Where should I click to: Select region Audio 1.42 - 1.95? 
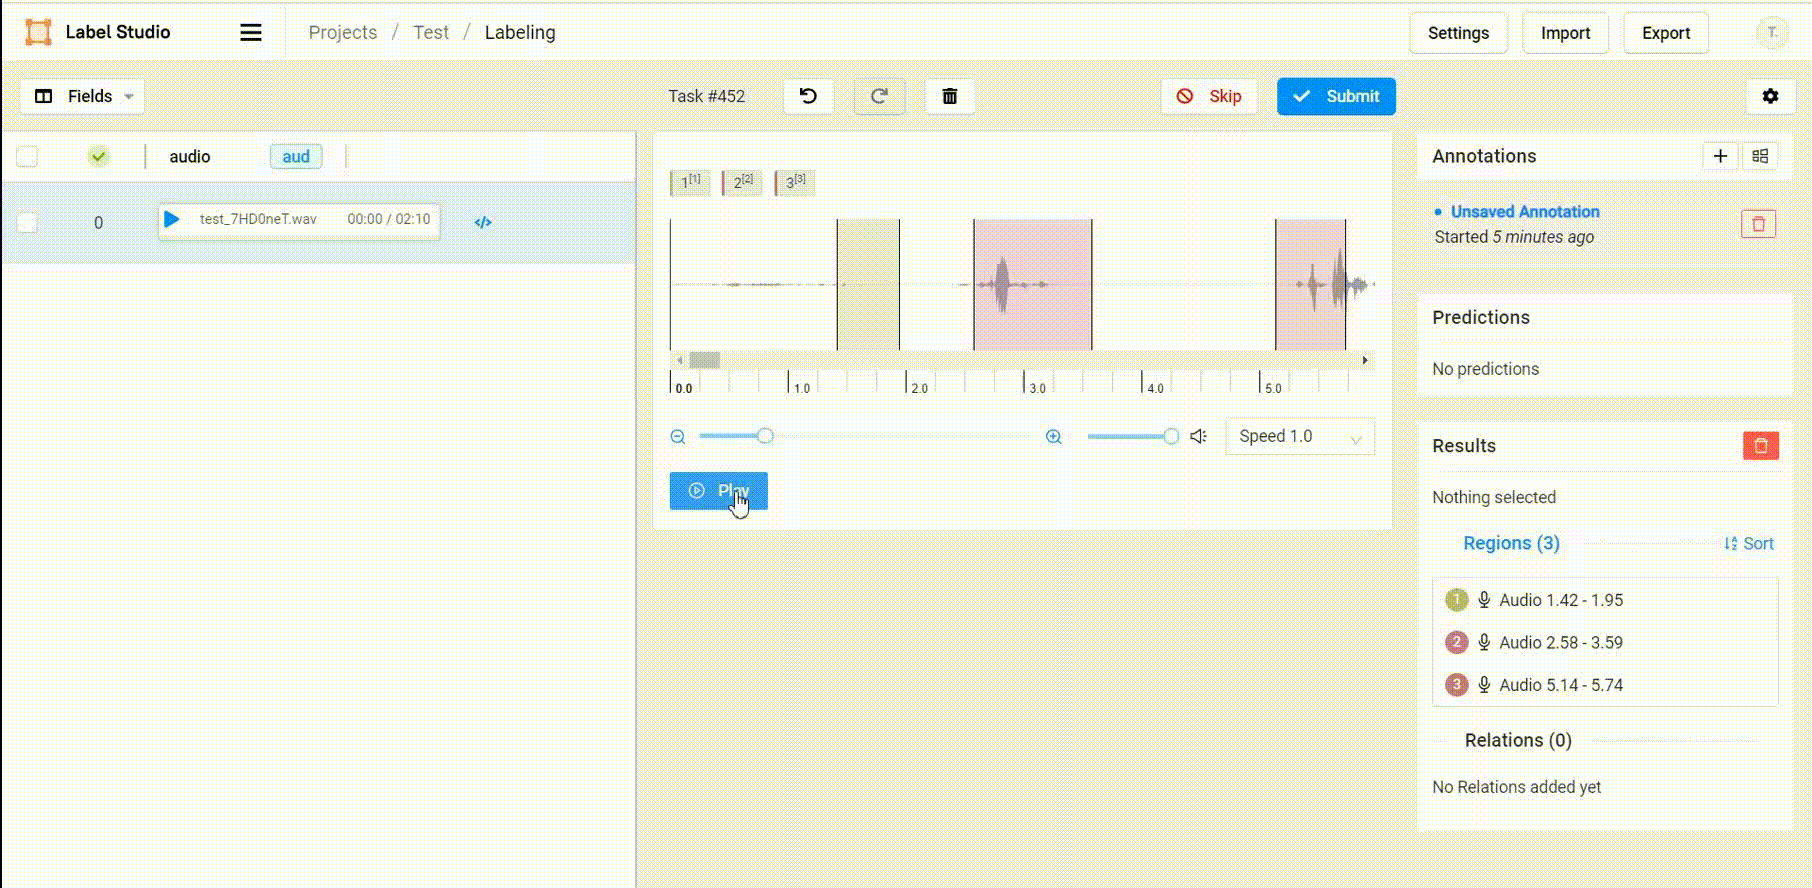[x=1605, y=600]
